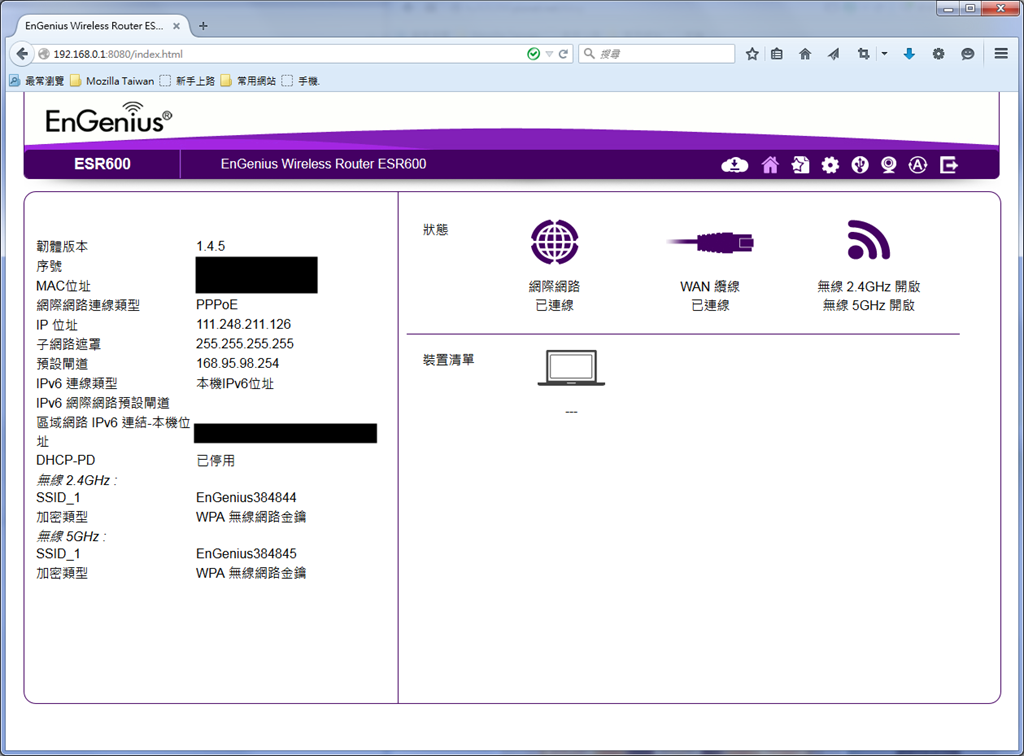Open the cloud download icon in router header
Image resolution: width=1024 pixels, height=756 pixels.
point(735,165)
